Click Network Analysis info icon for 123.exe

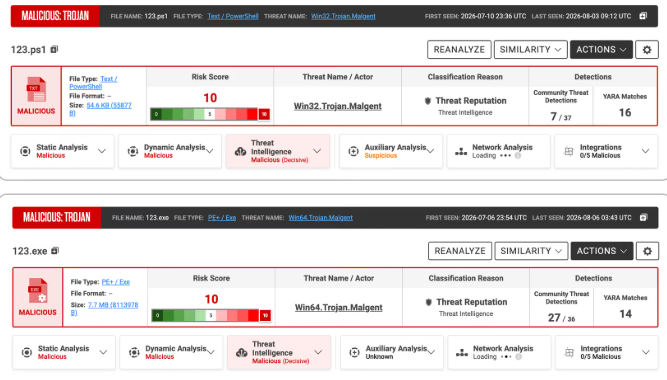pos(518,357)
